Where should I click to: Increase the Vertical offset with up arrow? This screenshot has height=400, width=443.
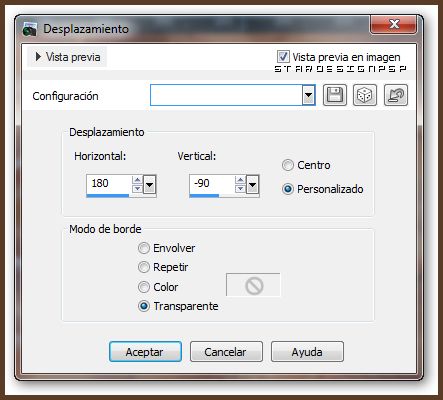pos(240,180)
